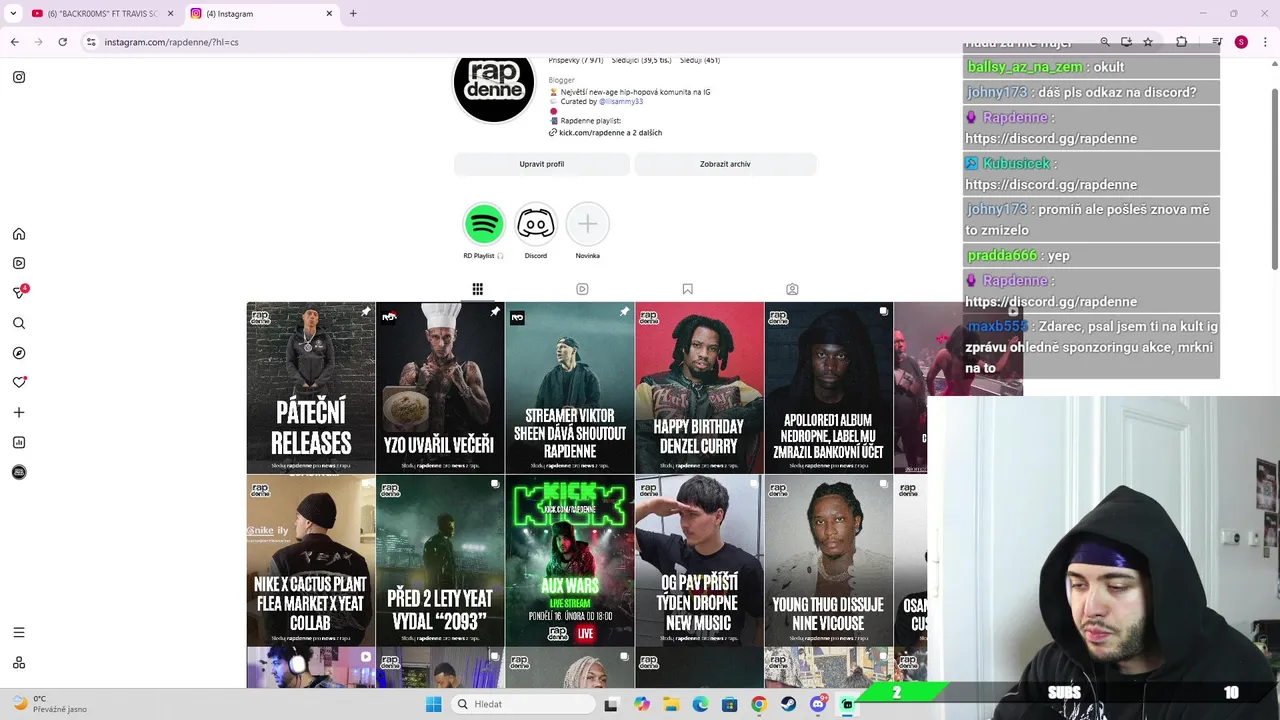
Task: Add a new highlight with Novinka plus
Action: click(x=588, y=224)
